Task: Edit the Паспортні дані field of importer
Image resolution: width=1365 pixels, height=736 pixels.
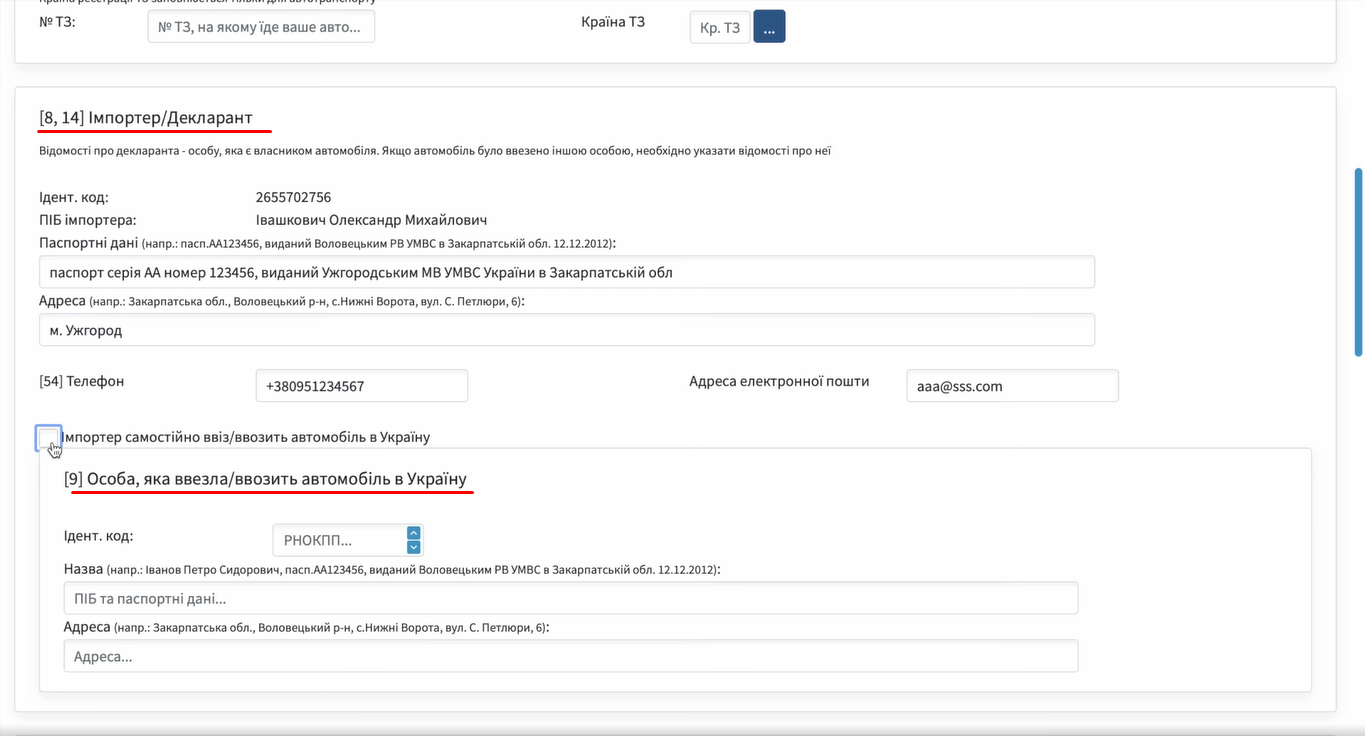Action: coord(567,272)
